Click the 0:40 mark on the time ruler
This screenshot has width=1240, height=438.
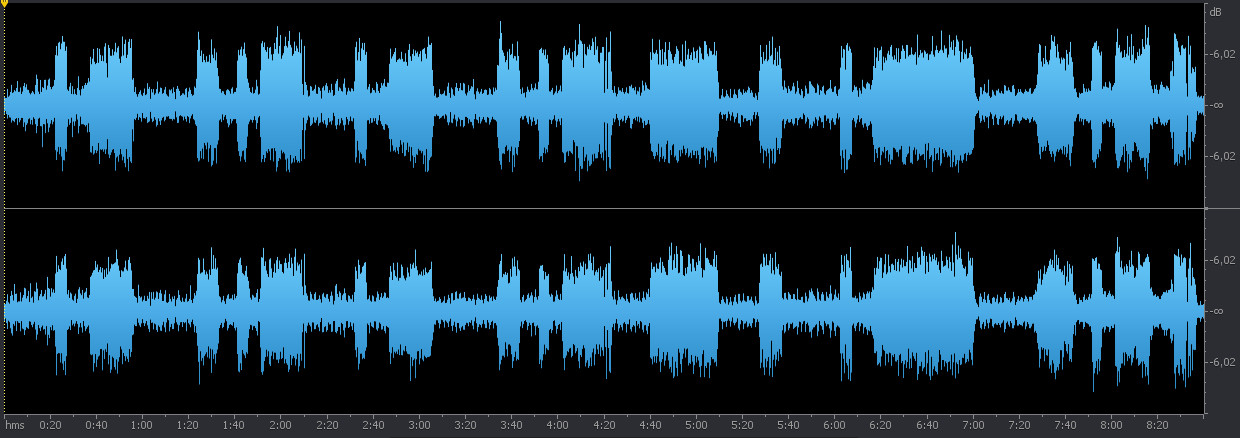pyautogui.click(x=96, y=424)
